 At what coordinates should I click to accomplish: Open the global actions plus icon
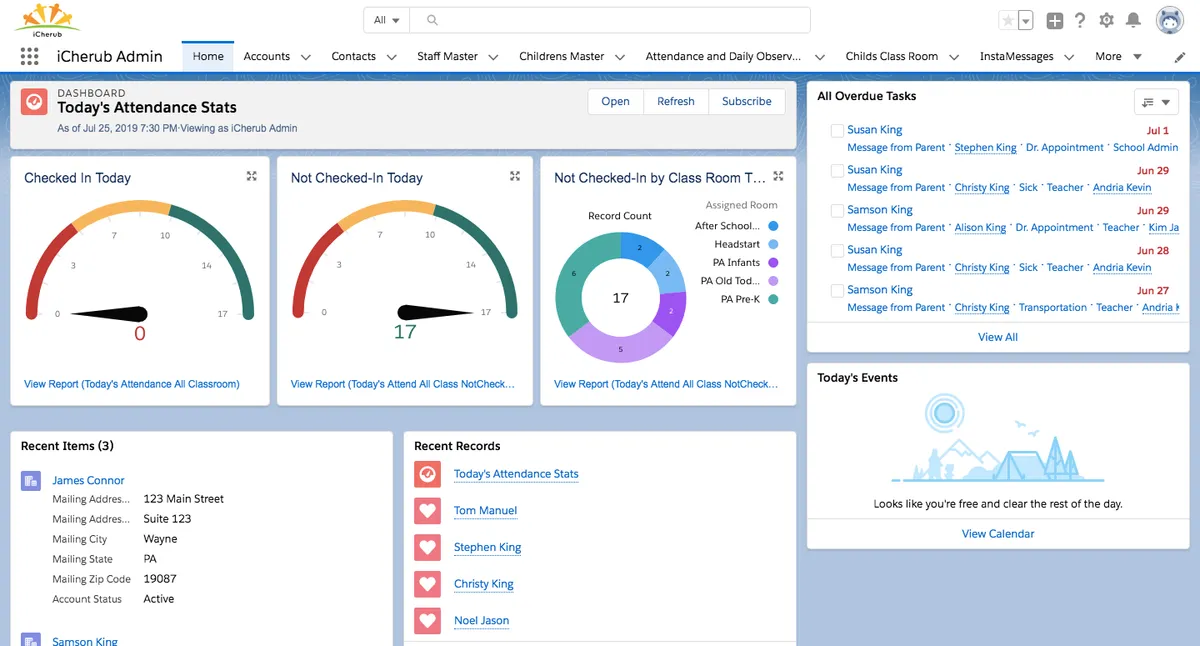(x=1055, y=20)
